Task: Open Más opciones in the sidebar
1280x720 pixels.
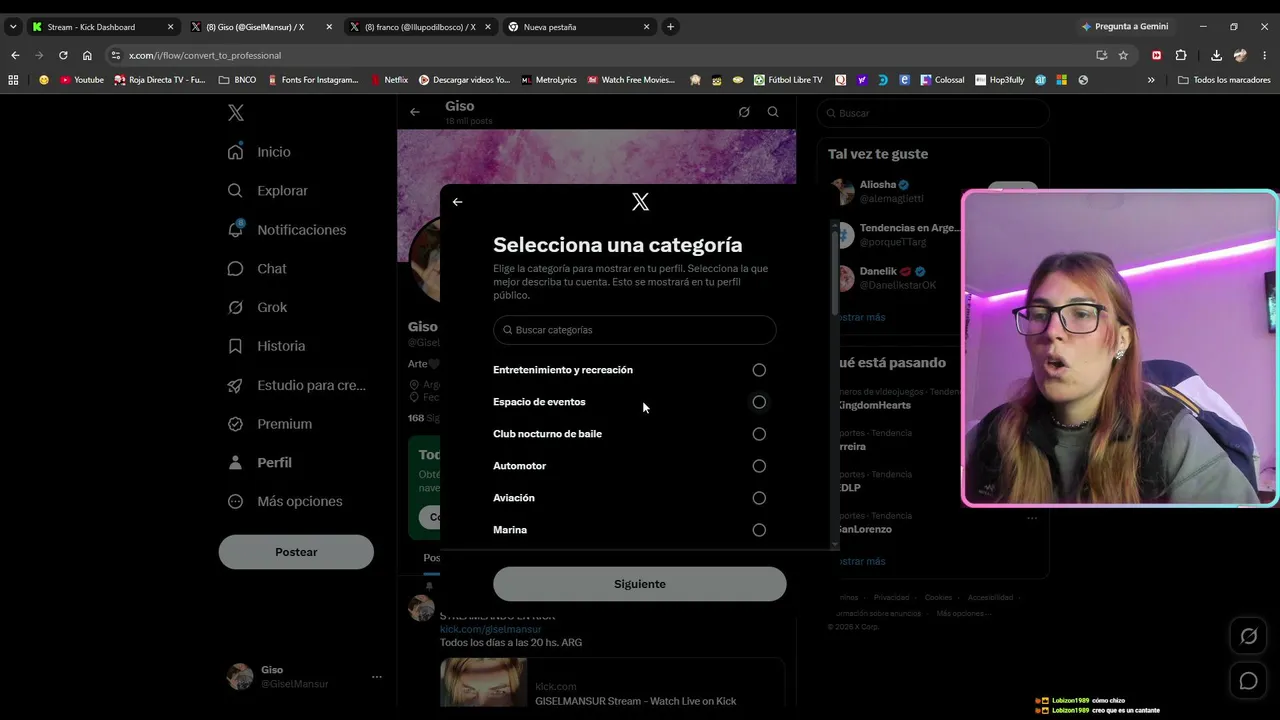Action: click(x=285, y=501)
